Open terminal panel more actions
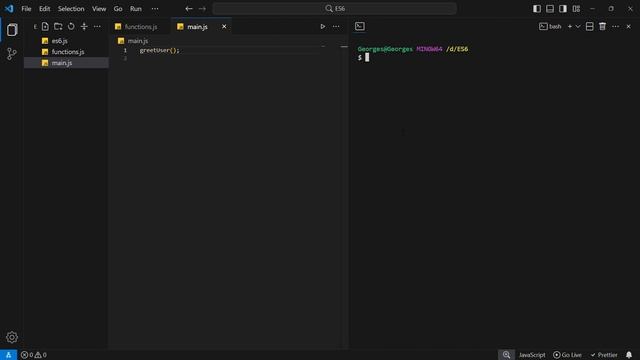Screen dimensions: 640x360 [616, 27]
